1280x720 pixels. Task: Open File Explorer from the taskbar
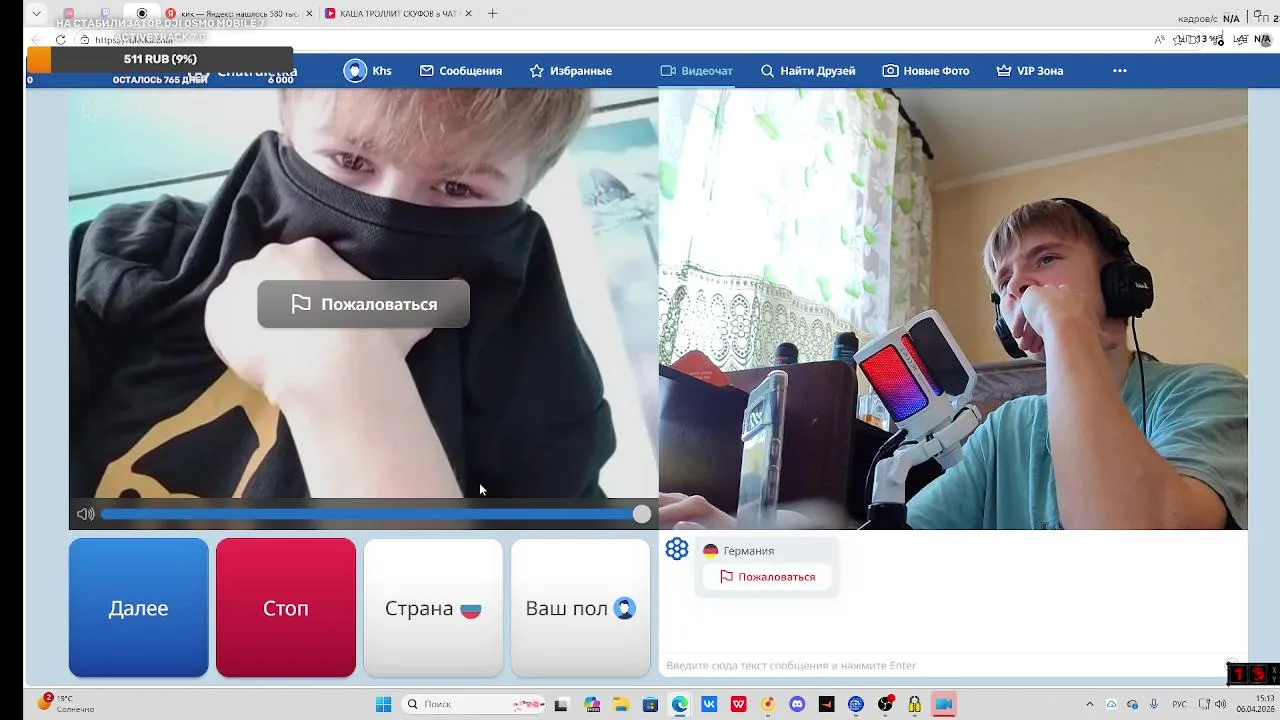620,704
